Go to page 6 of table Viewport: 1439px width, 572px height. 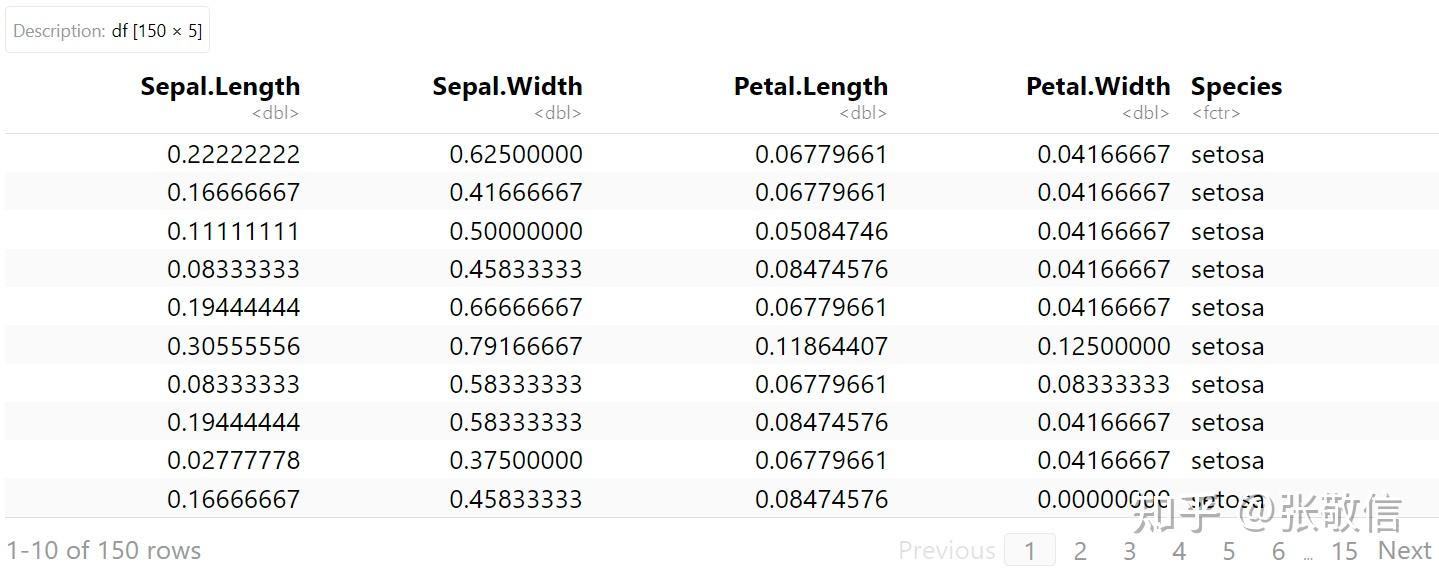point(1278,551)
